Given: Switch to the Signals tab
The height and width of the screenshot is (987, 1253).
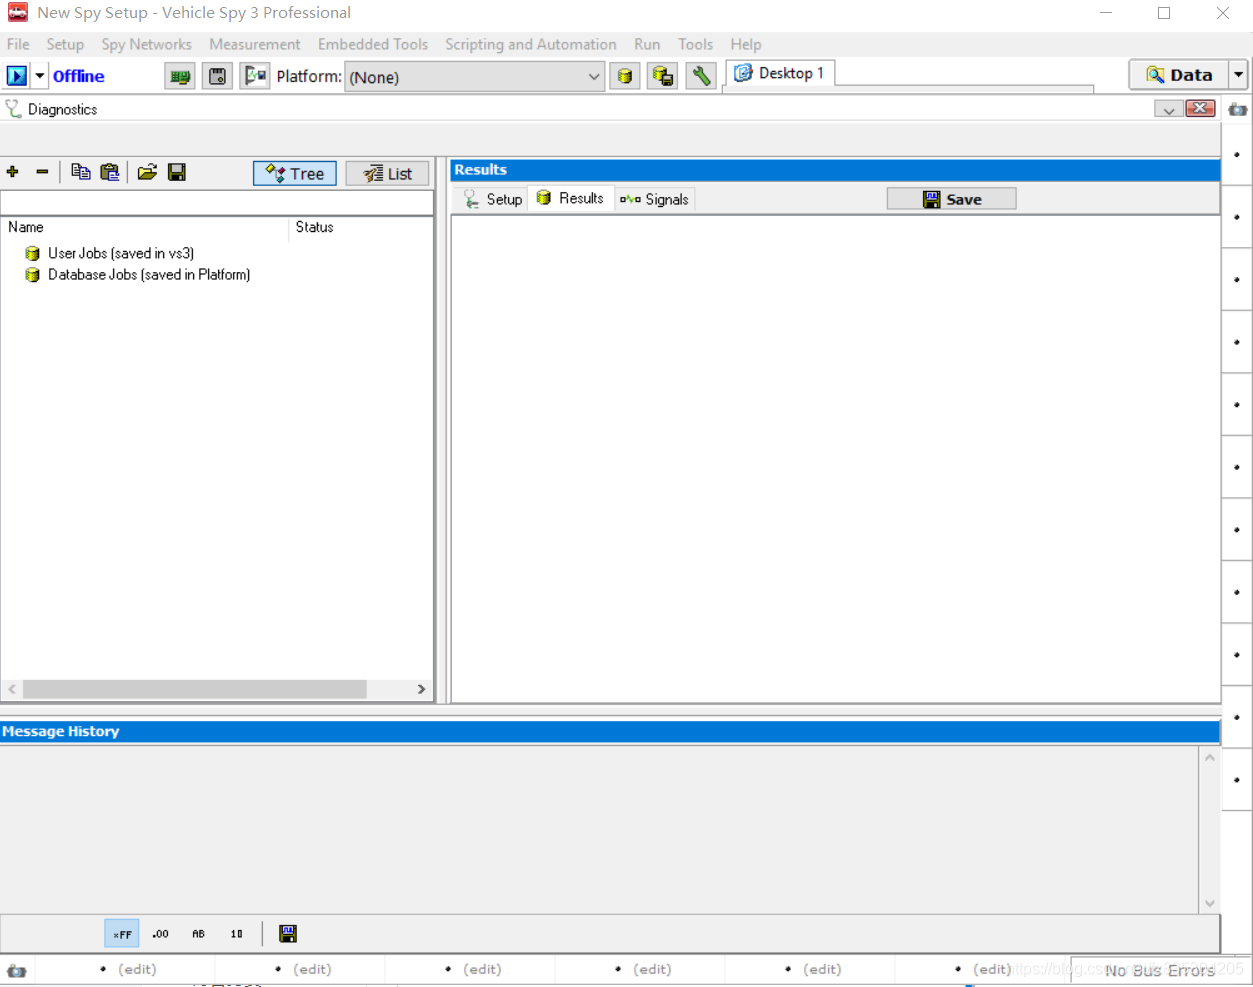Looking at the screenshot, I should (655, 199).
